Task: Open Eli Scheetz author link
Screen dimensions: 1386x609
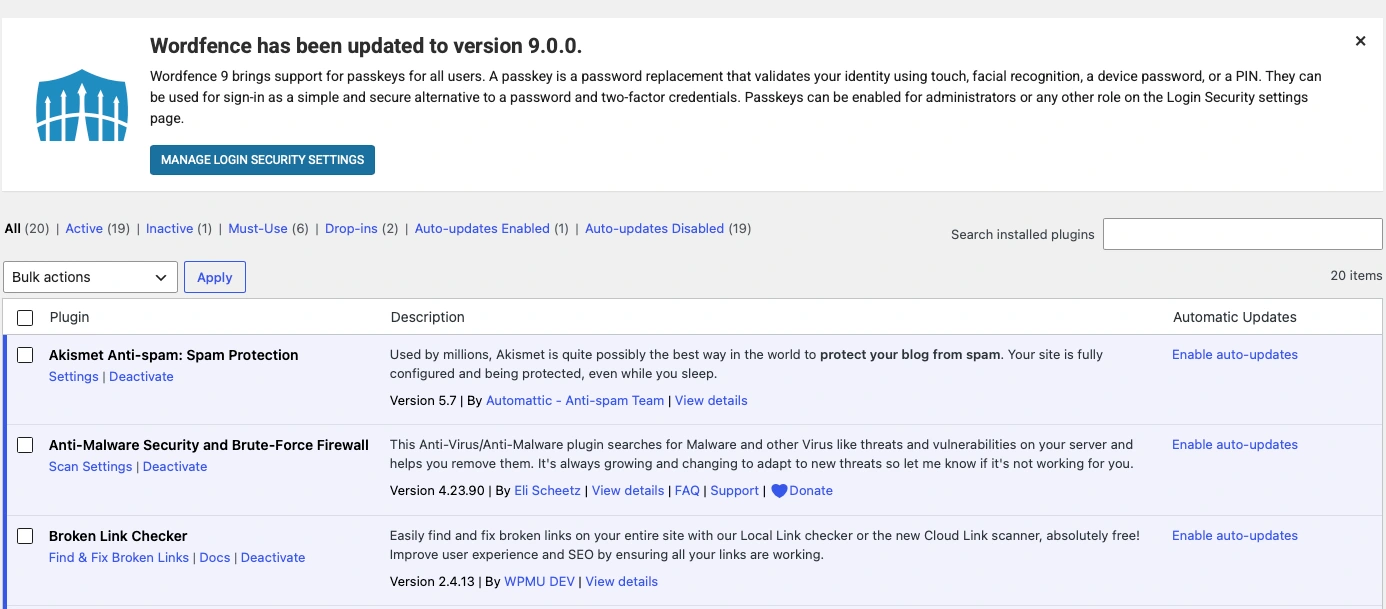Action: (547, 491)
